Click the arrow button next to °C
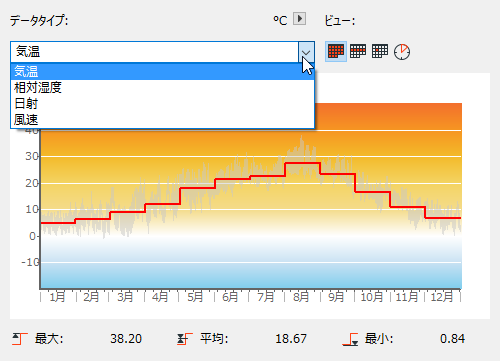This screenshot has width=500, height=361. (x=299, y=19)
